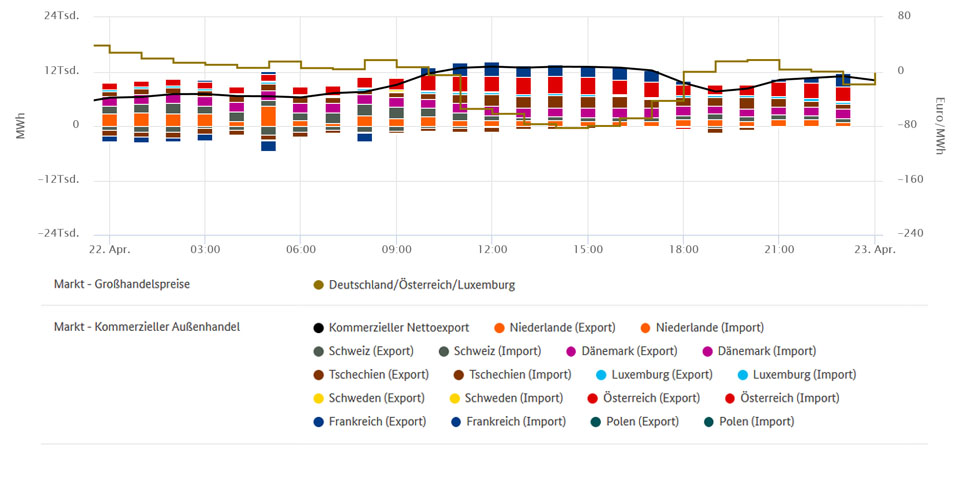Click the teal Polen (Export) legend dot
The height and width of the screenshot is (500, 960).
coord(596,422)
